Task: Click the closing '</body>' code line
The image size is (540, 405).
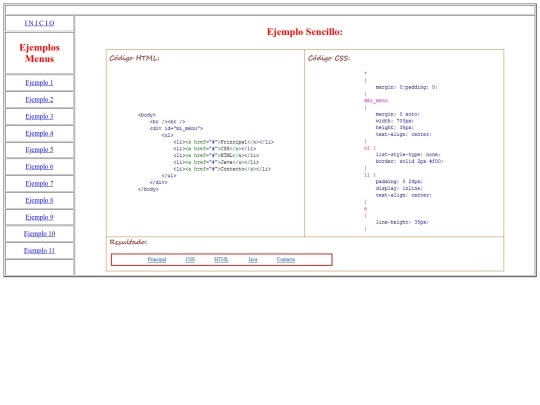Action: click(x=148, y=189)
